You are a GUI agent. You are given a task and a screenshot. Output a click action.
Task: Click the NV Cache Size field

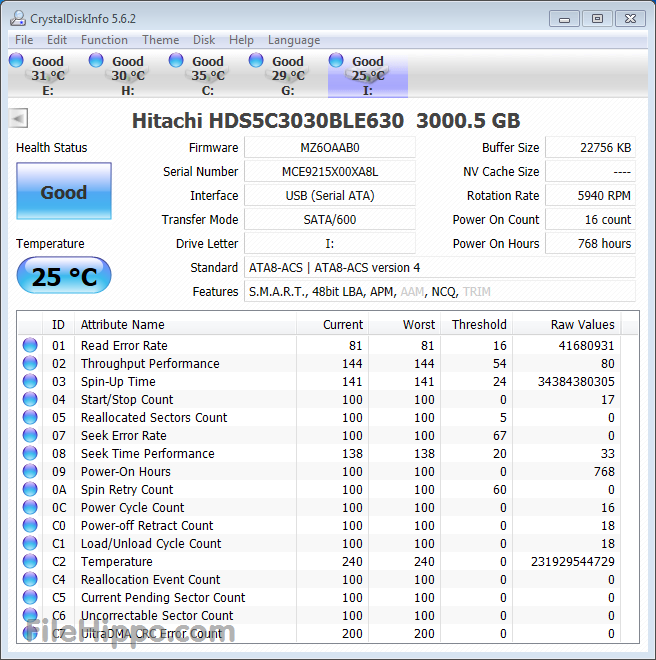pos(590,172)
